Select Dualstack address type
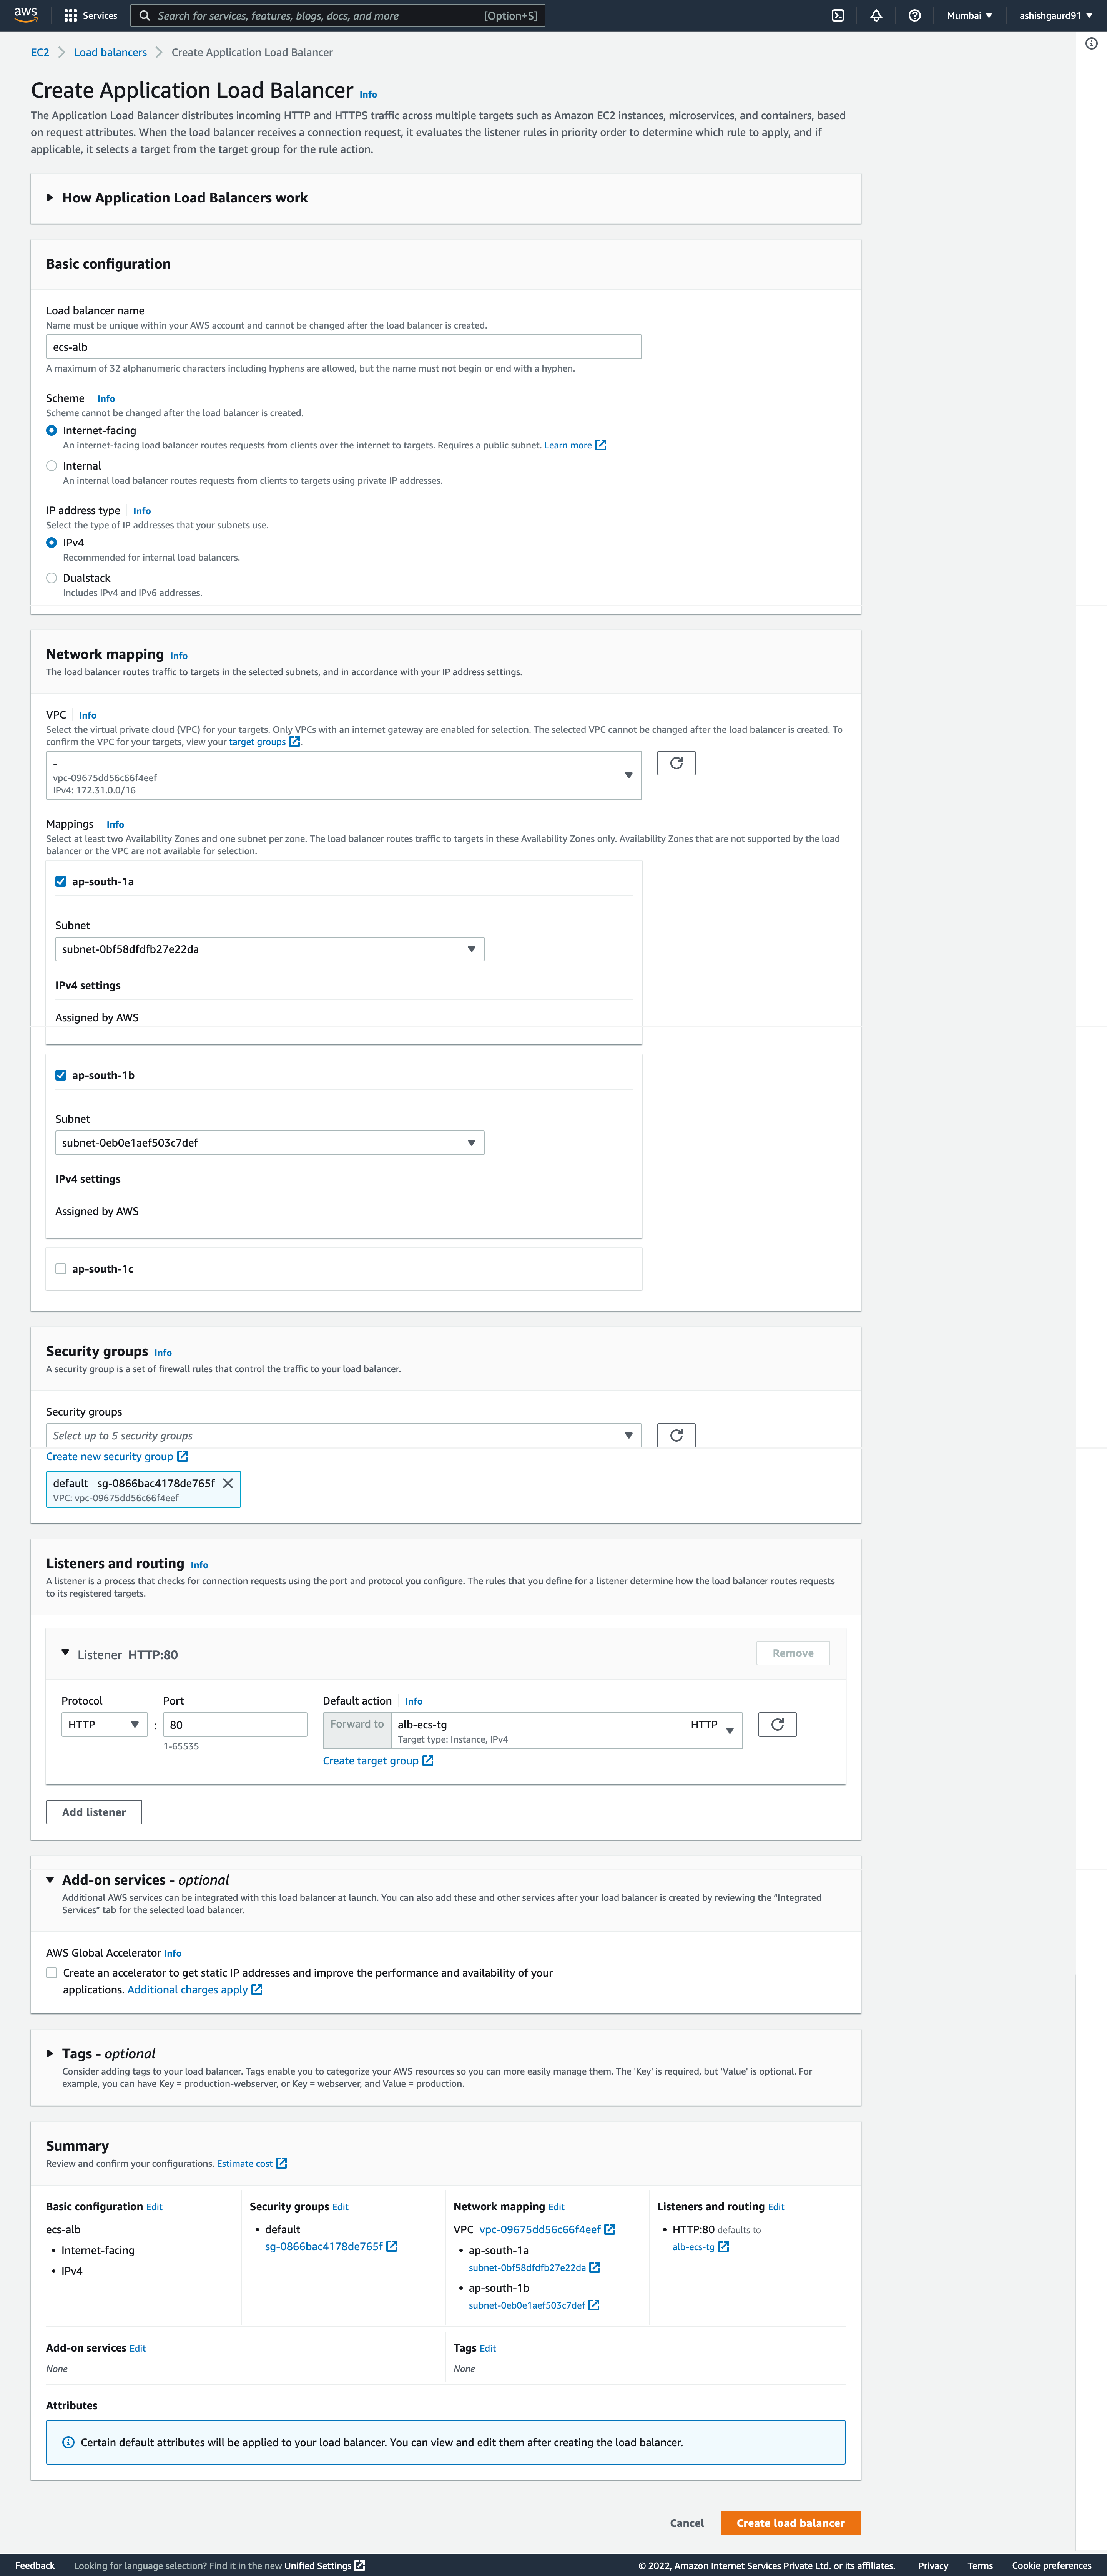Viewport: 1107px width, 2576px height. click(51, 577)
